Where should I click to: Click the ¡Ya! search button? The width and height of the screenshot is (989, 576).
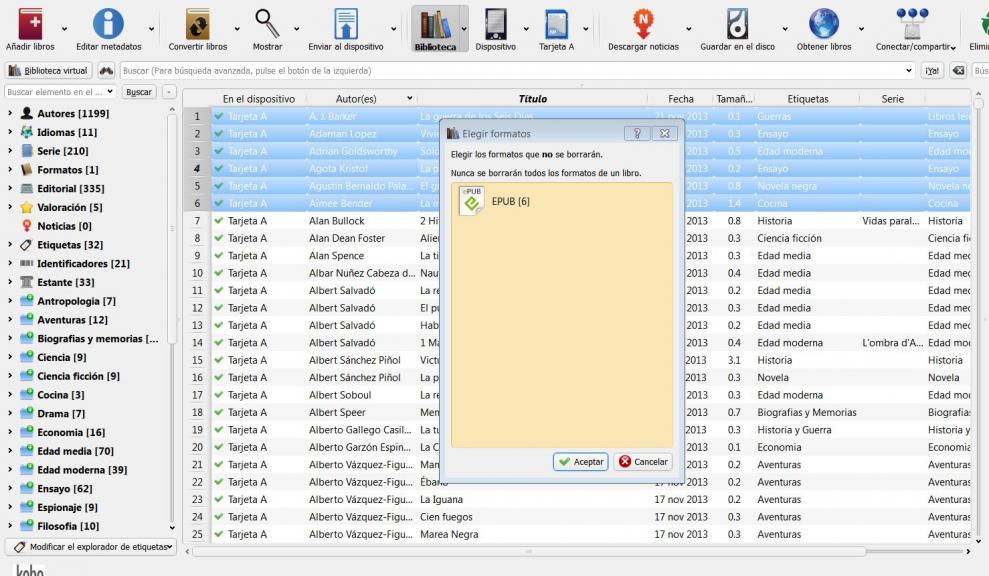click(x=932, y=71)
